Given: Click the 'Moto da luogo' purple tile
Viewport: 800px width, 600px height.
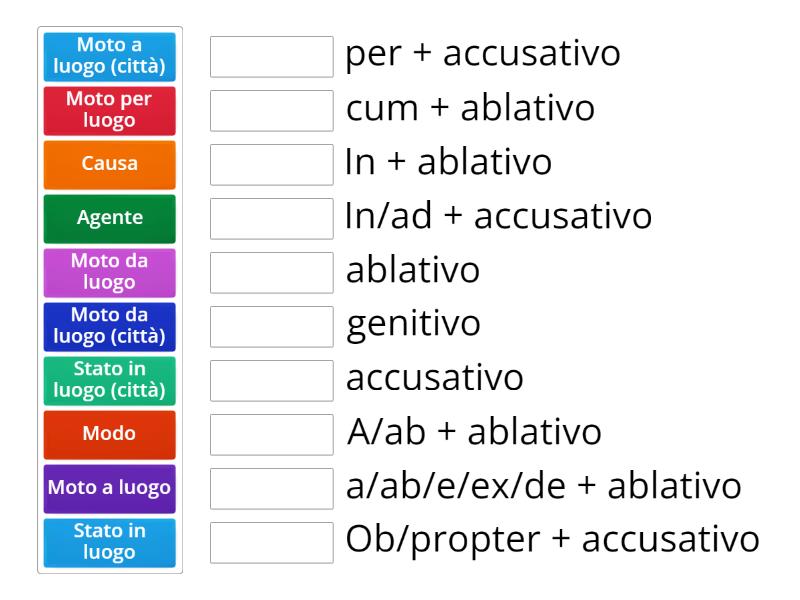Looking at the screenshot, I should click(109, 270).
